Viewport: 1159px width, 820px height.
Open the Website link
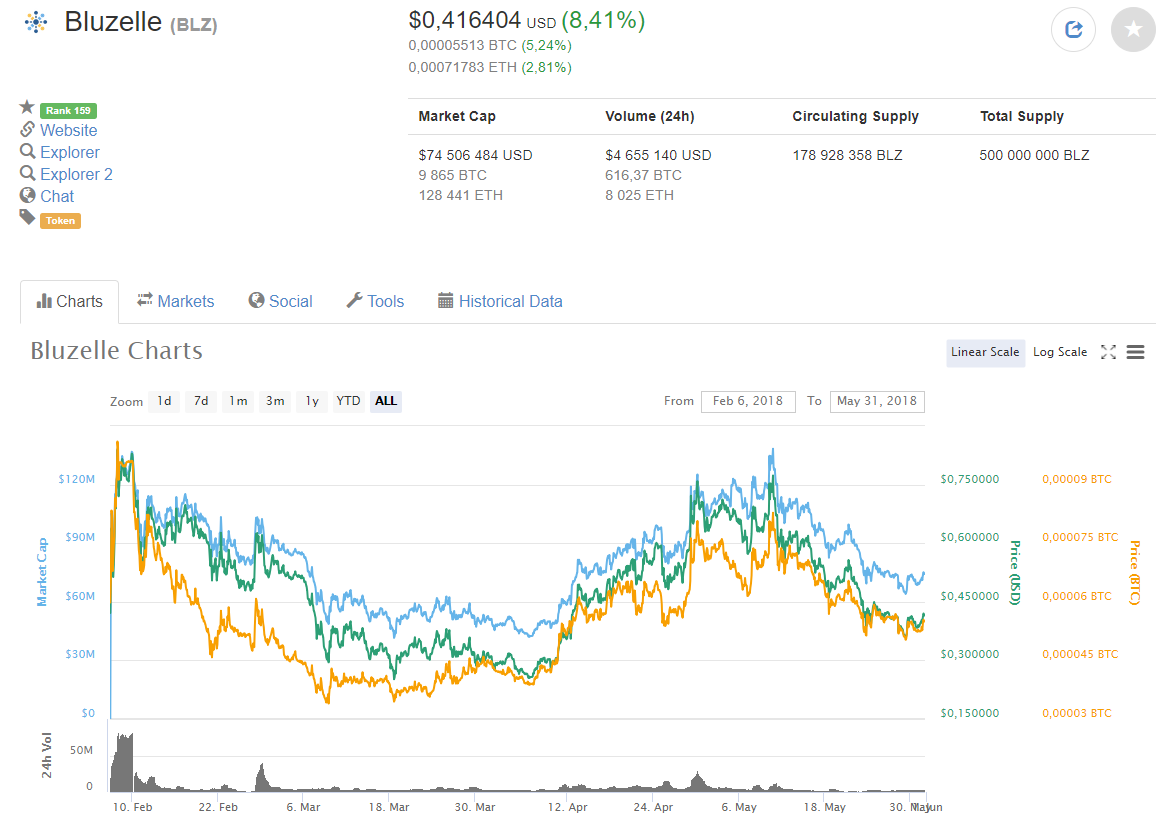pyautogui.click(x=69, y=130)
